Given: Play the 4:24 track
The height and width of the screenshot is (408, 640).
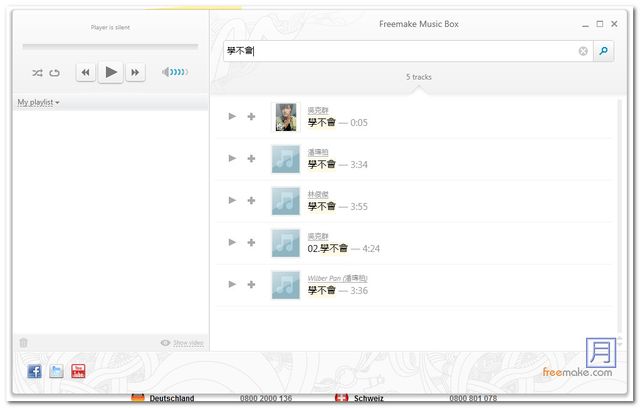Looking at the screenshot, I should point(232,242).
